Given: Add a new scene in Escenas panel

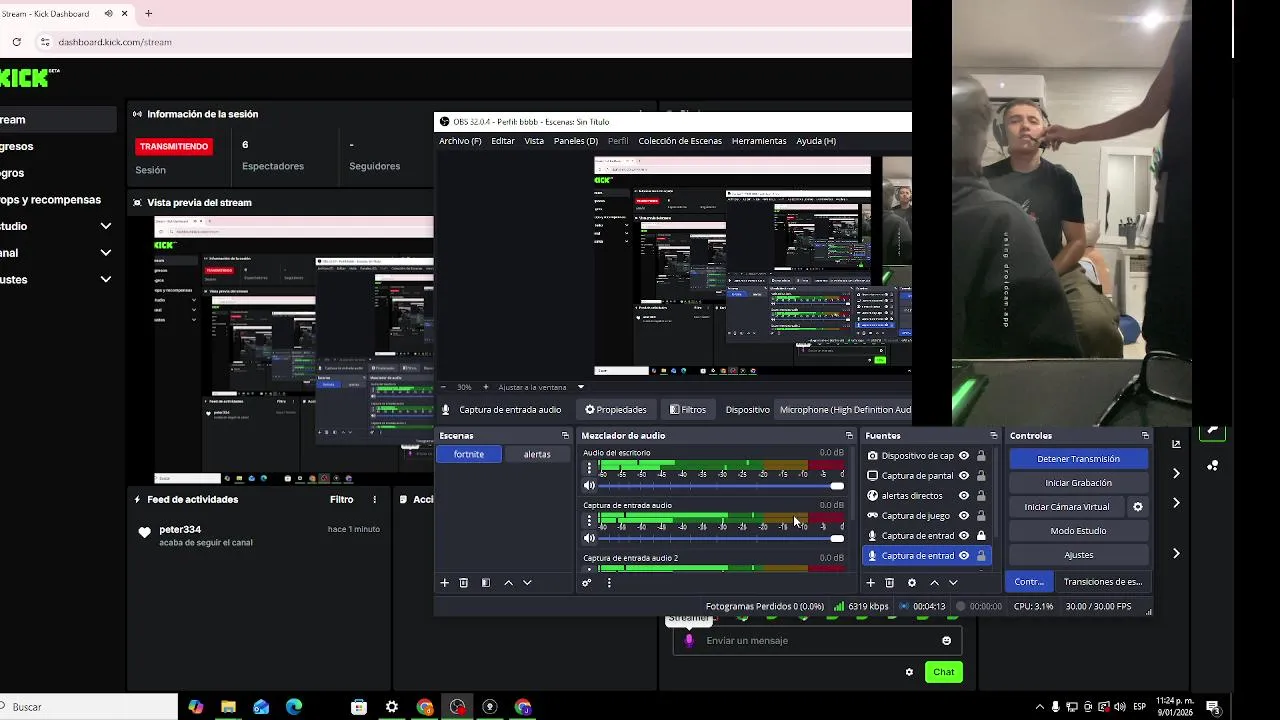Looking at the screenshot, I should pos(445,583).
